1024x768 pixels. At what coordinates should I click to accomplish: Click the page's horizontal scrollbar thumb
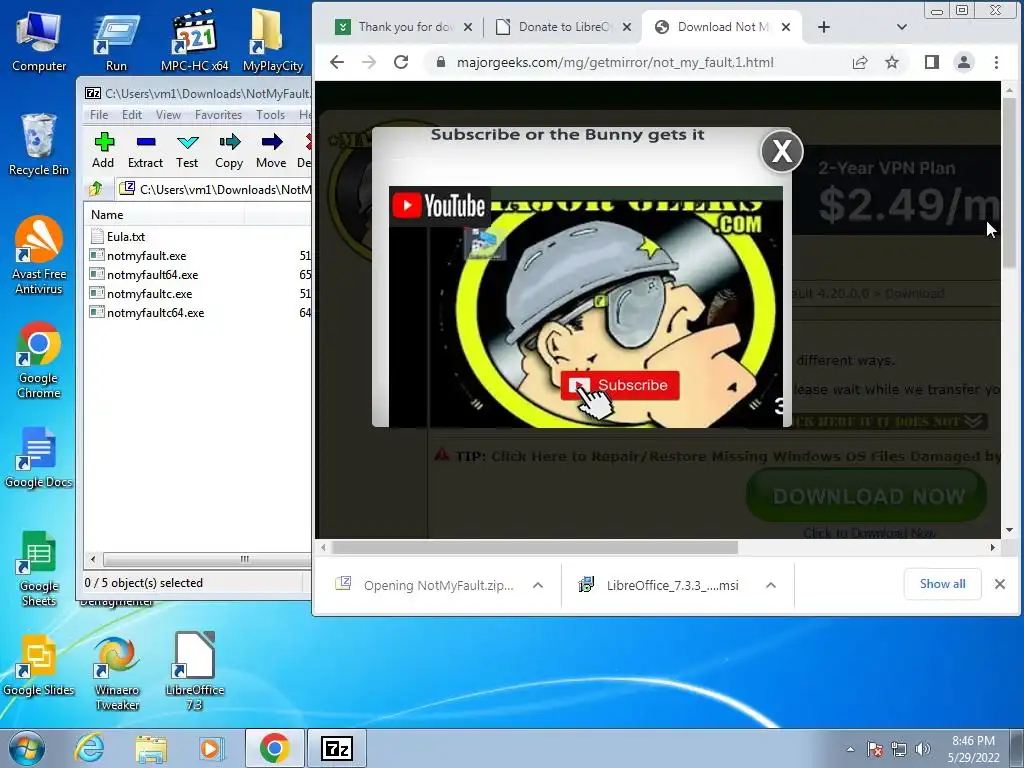click(536, 547)
